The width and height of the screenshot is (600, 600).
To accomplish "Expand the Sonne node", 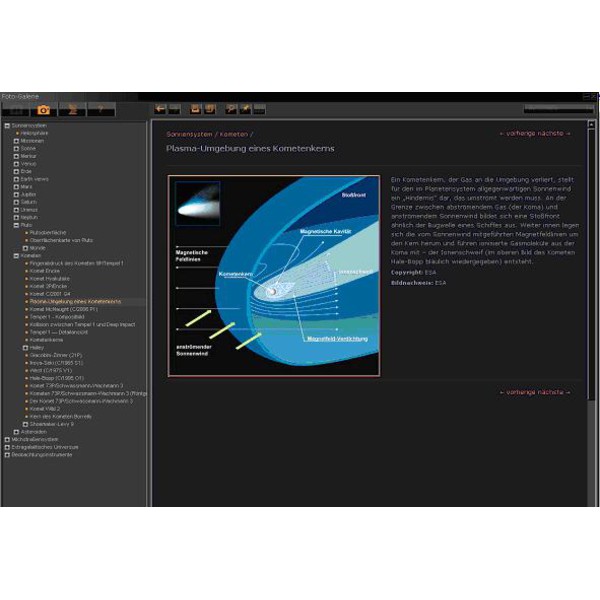I will pos(16,148).
